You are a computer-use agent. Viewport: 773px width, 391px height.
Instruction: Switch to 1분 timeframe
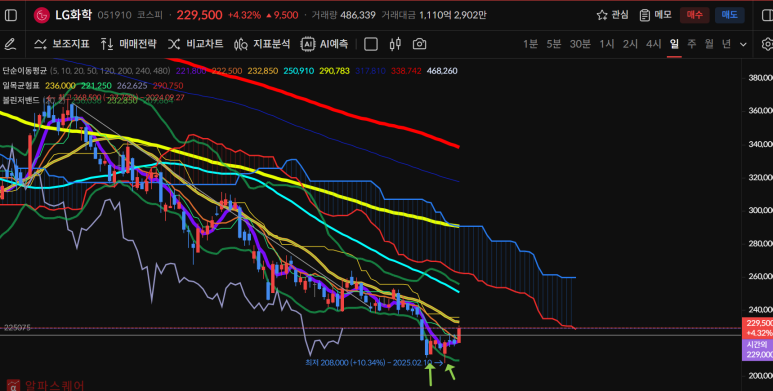click(530, 44)
